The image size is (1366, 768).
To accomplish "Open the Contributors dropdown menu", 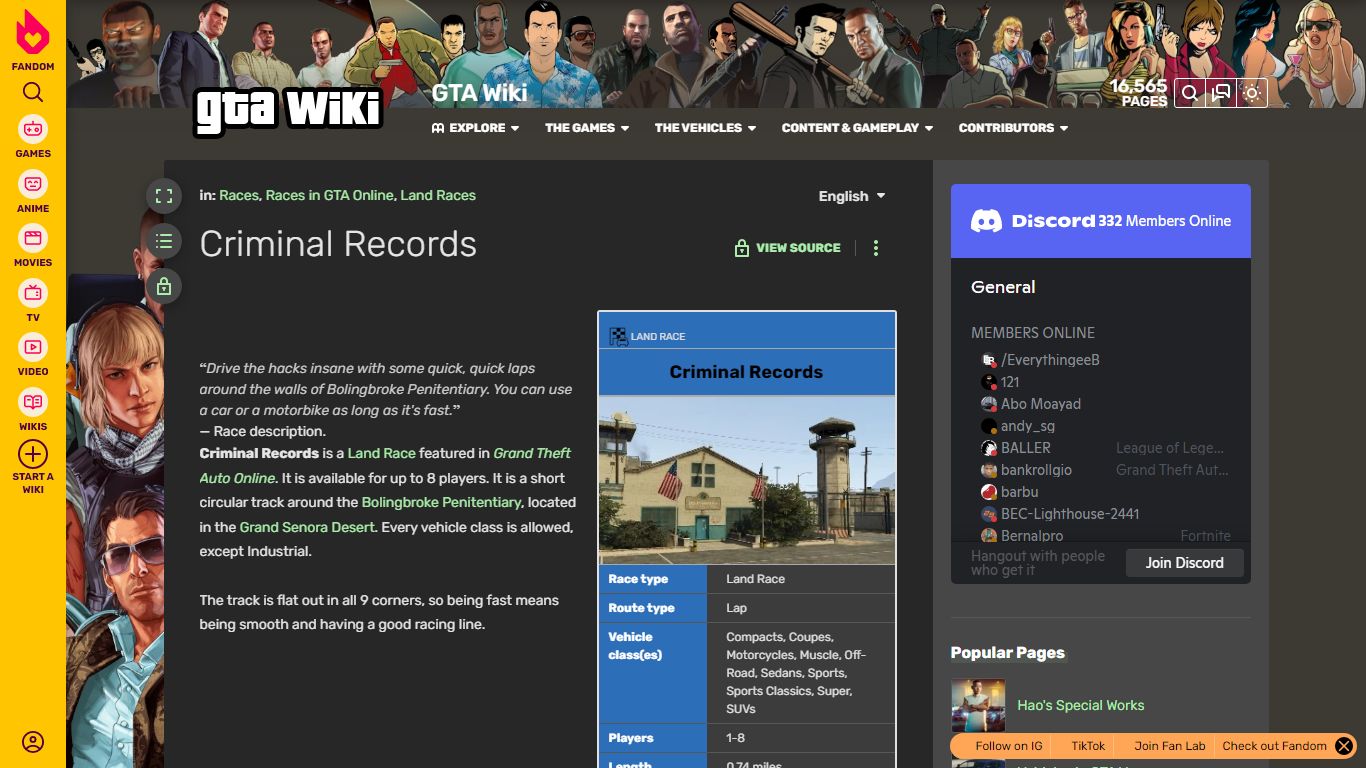I will click(x=1013, y=128).
